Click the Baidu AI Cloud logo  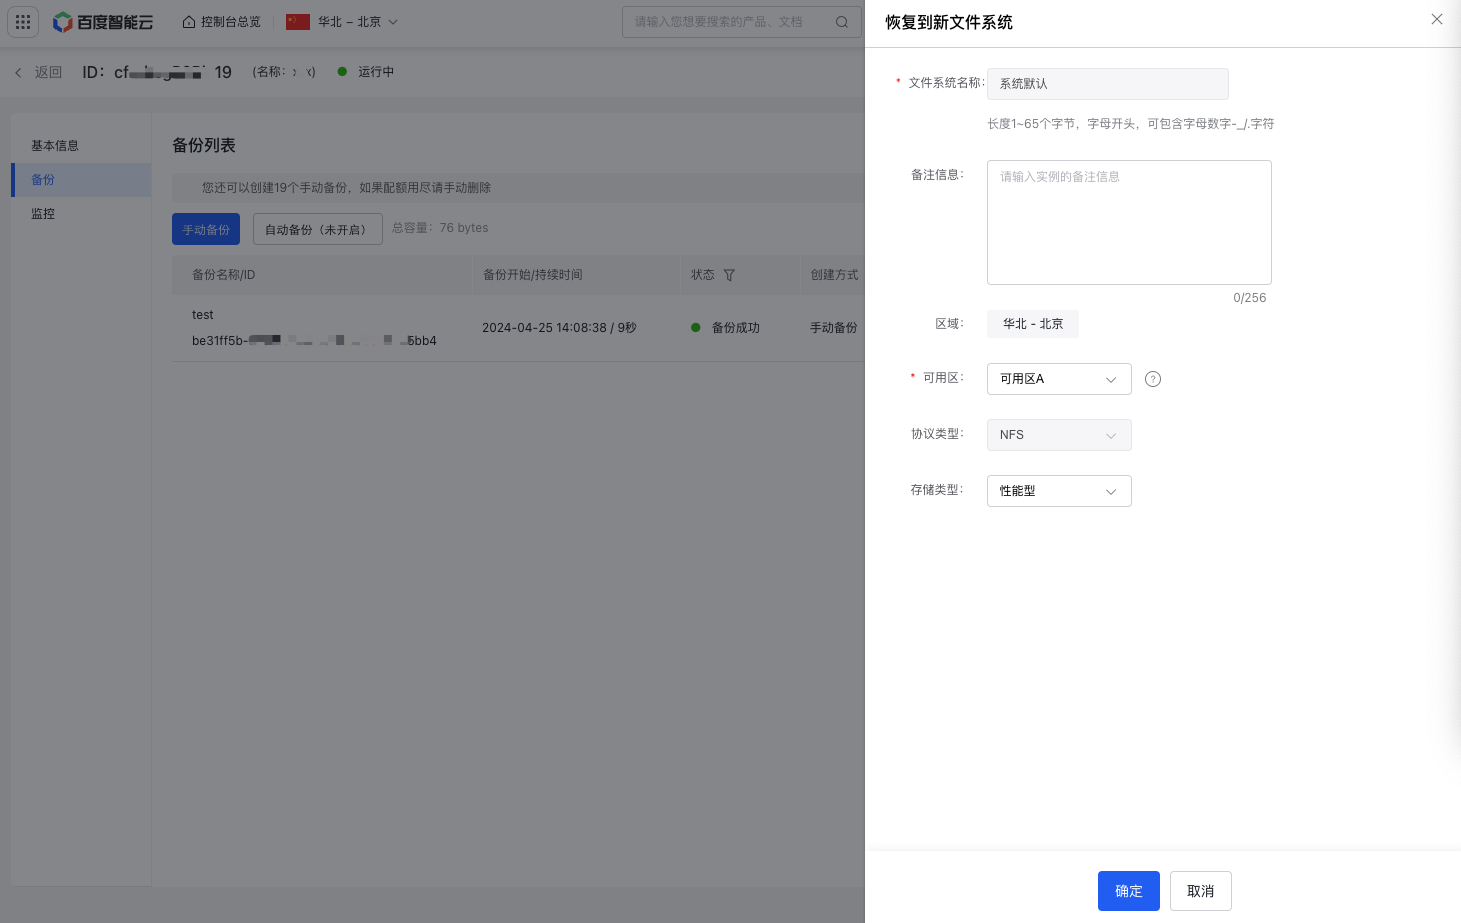[103, 22]
